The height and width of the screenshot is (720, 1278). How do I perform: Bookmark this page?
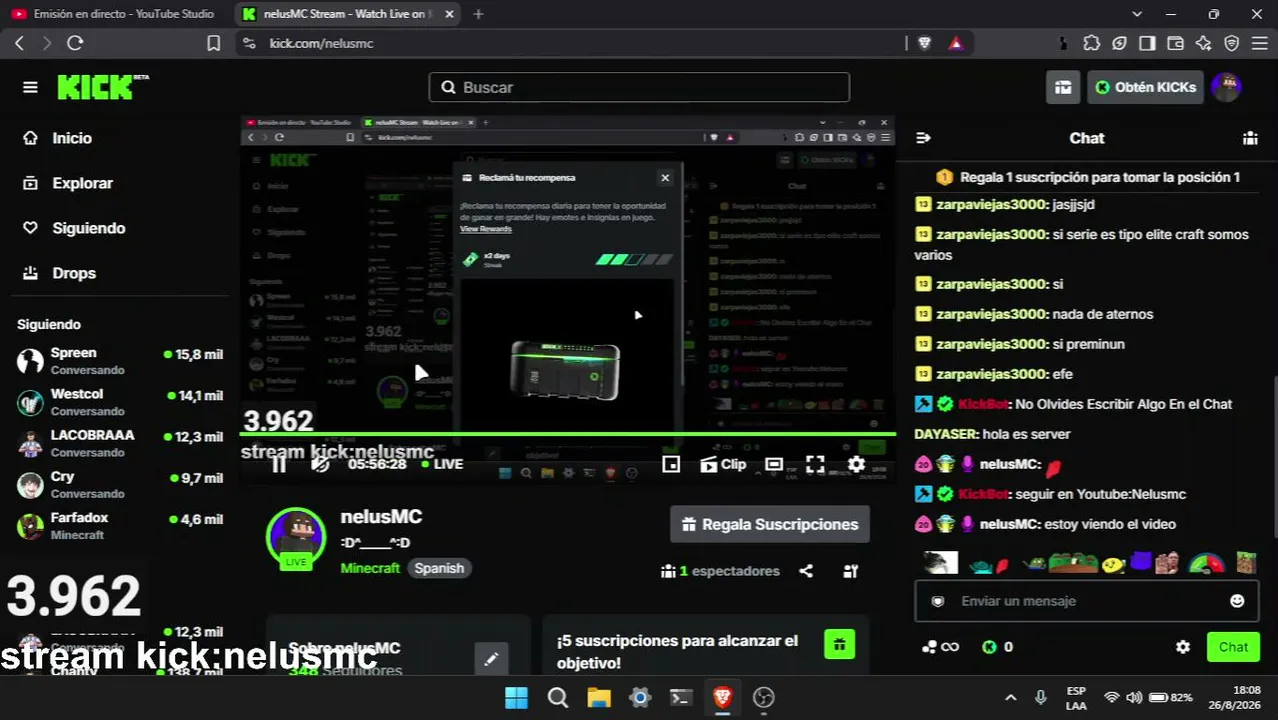click(213, 43)
